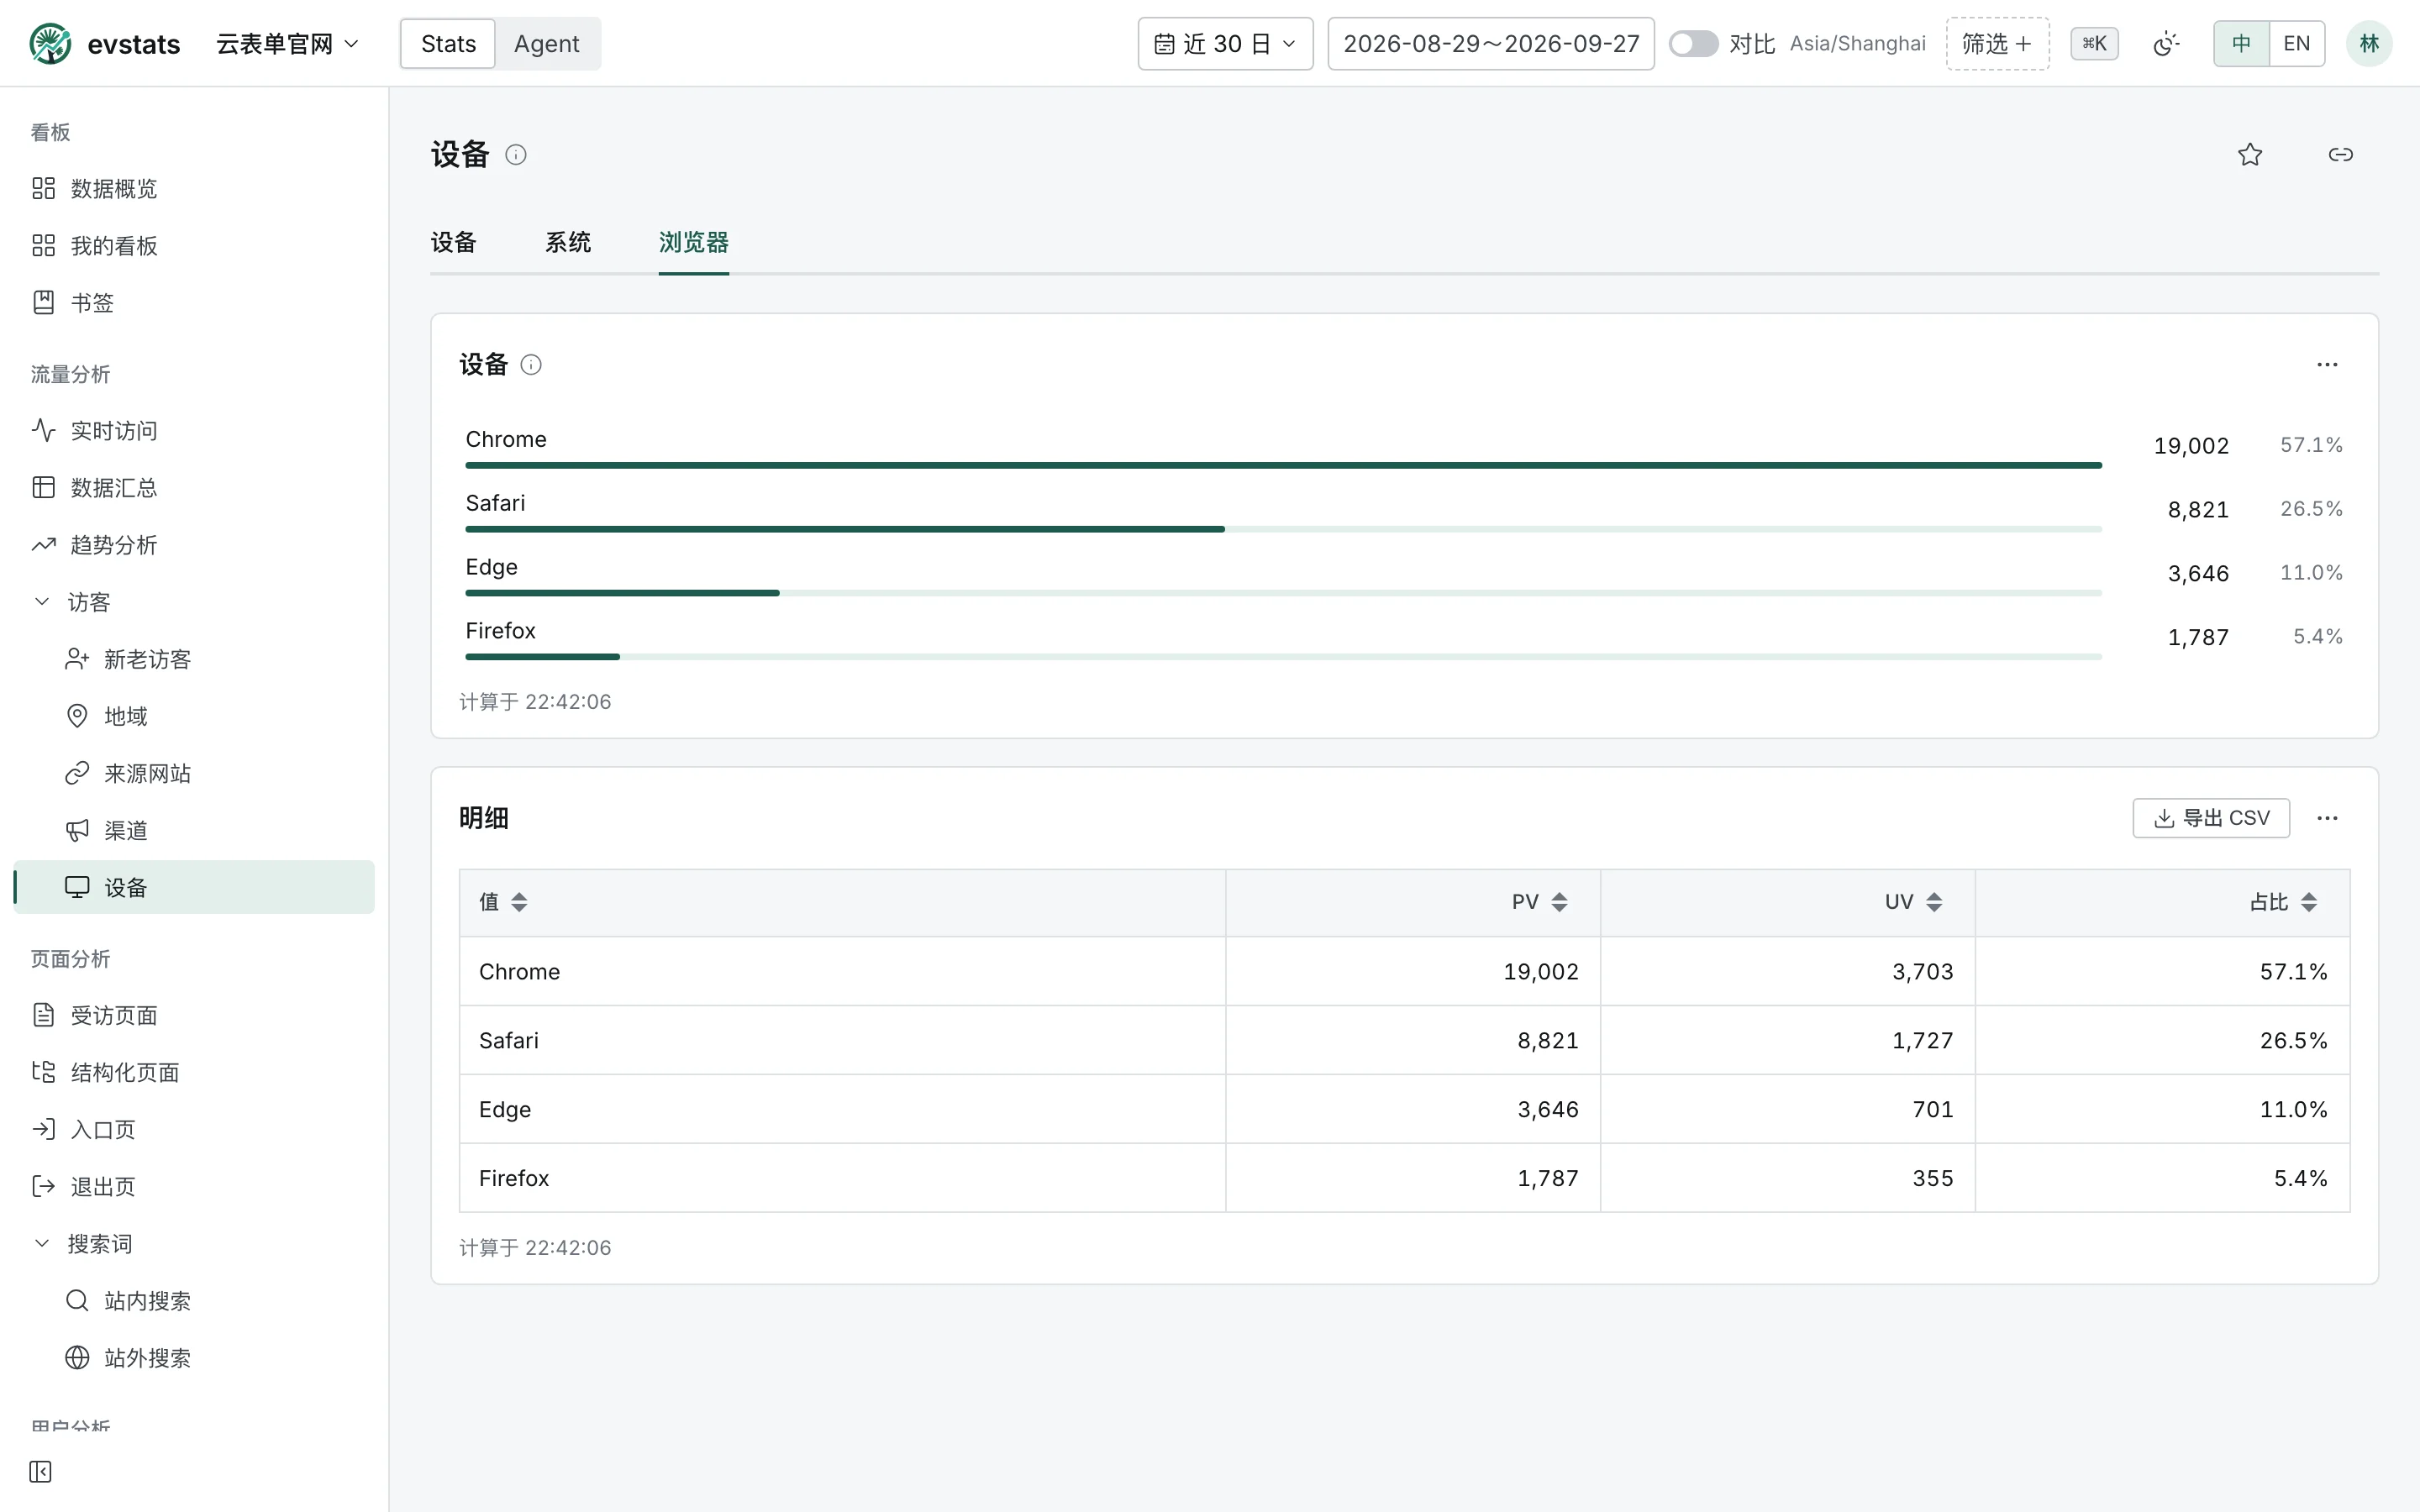Switch language to EN

2297,44
